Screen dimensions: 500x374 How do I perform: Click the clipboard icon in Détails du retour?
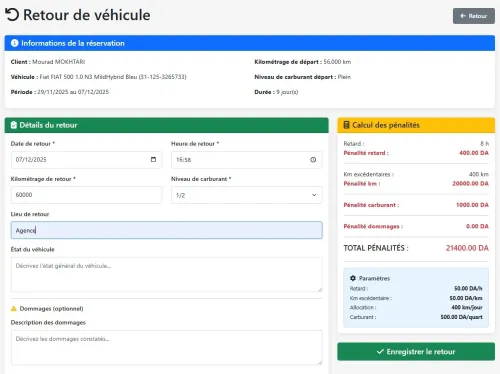point(14,125)
